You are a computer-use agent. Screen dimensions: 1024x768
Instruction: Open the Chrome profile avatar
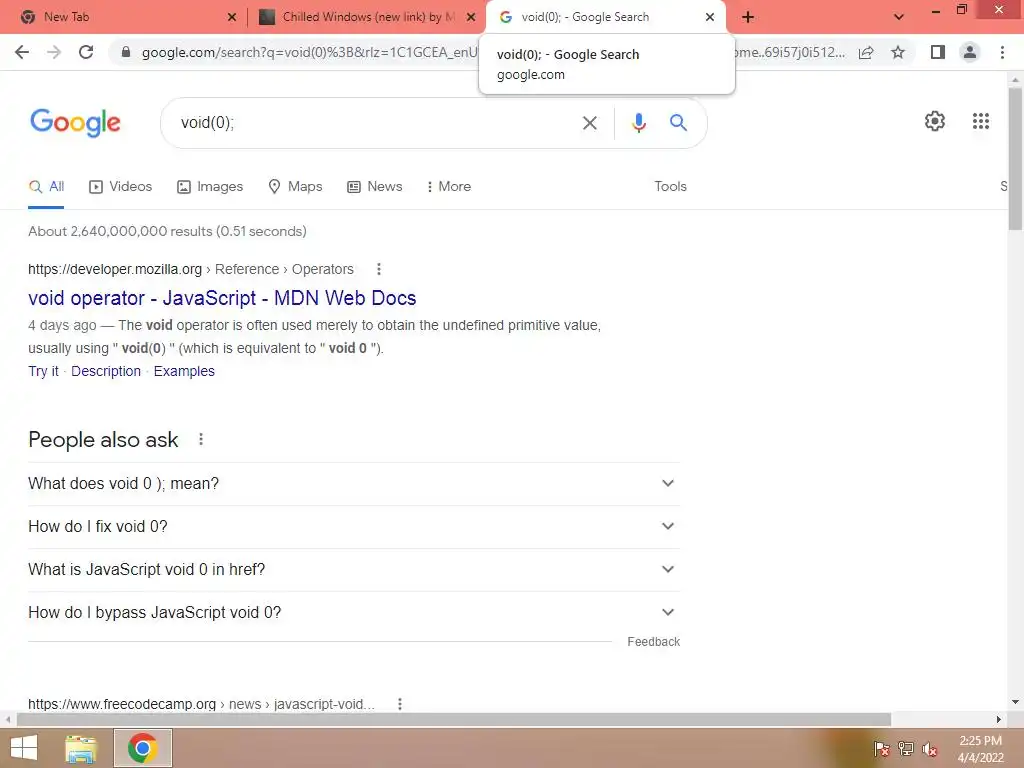click(x=970, y=52)
